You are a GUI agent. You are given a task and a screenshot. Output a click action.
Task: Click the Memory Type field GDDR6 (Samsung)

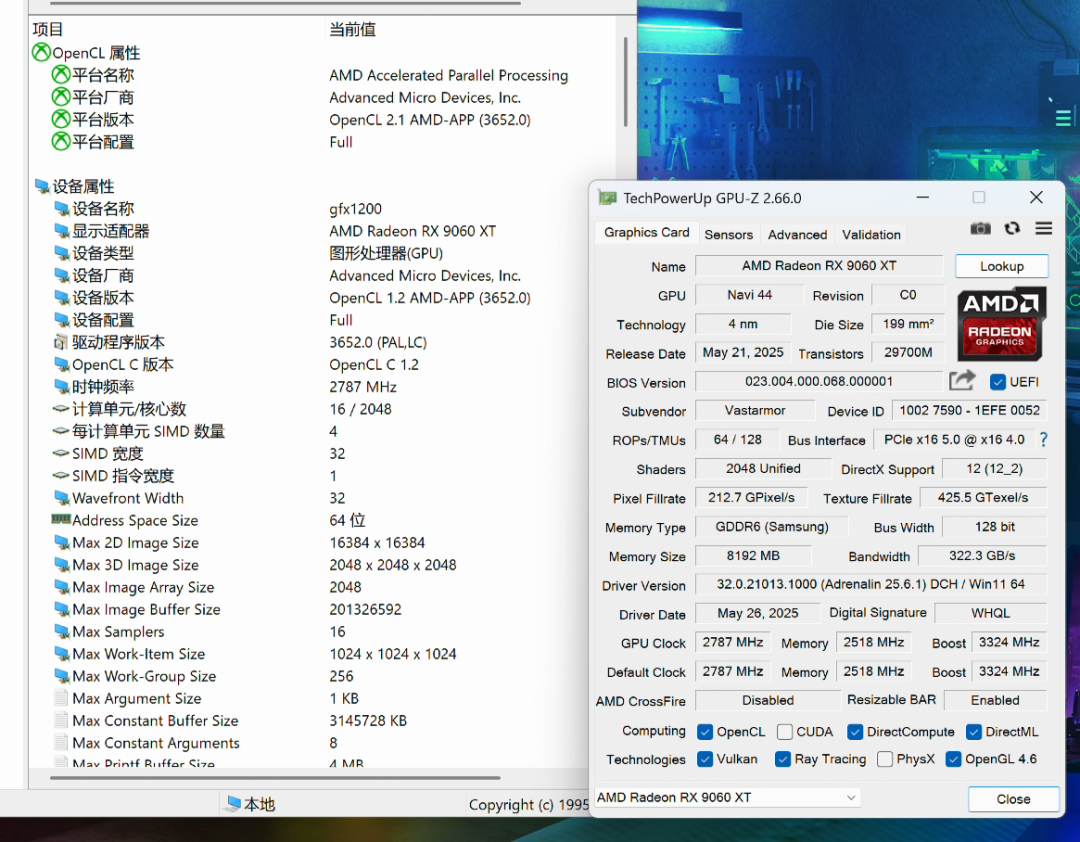771,526
